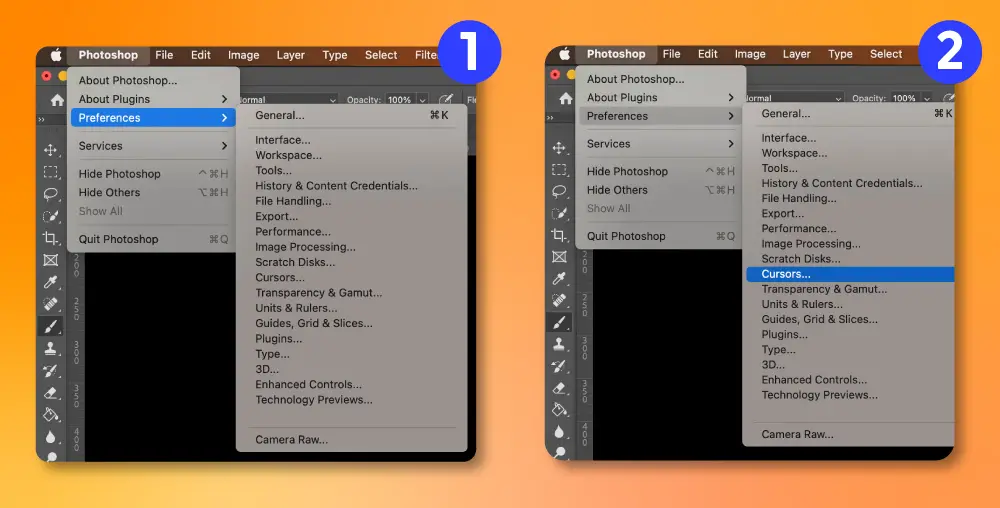Viewport: 1000px width, 508px height.
Task: Expand the About Plugins submenu in step 1 window
Action: (153, 99)
